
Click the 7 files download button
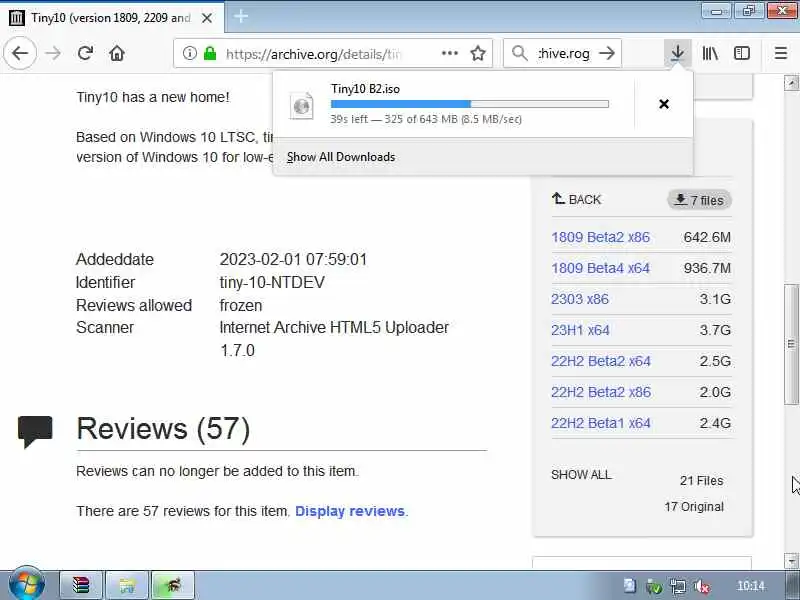699,200
